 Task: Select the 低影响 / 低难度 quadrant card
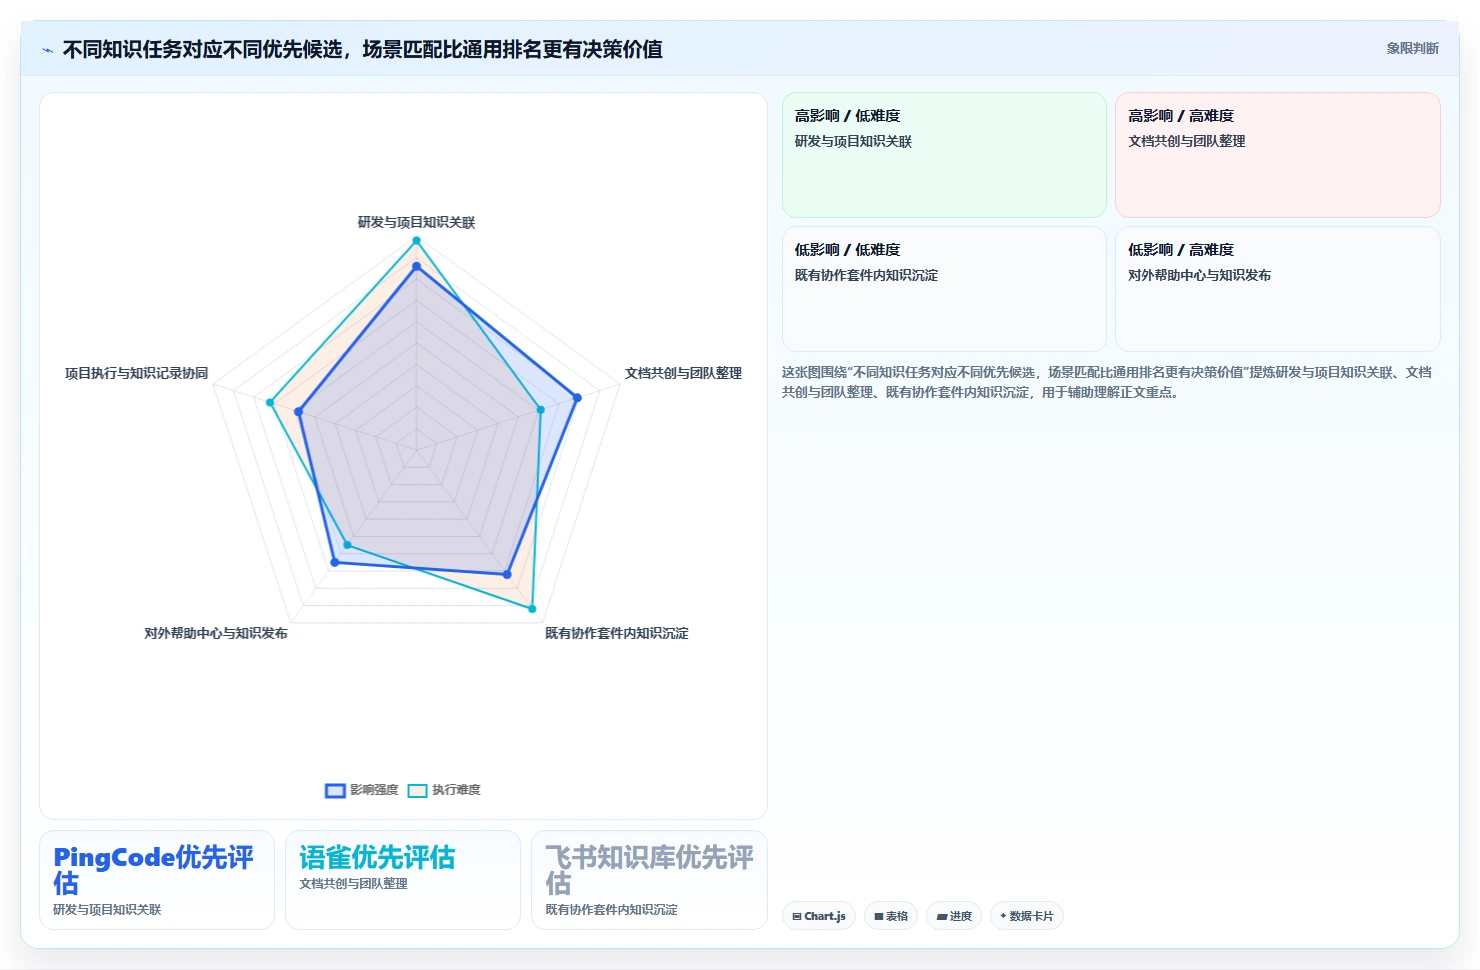point(944,289)
